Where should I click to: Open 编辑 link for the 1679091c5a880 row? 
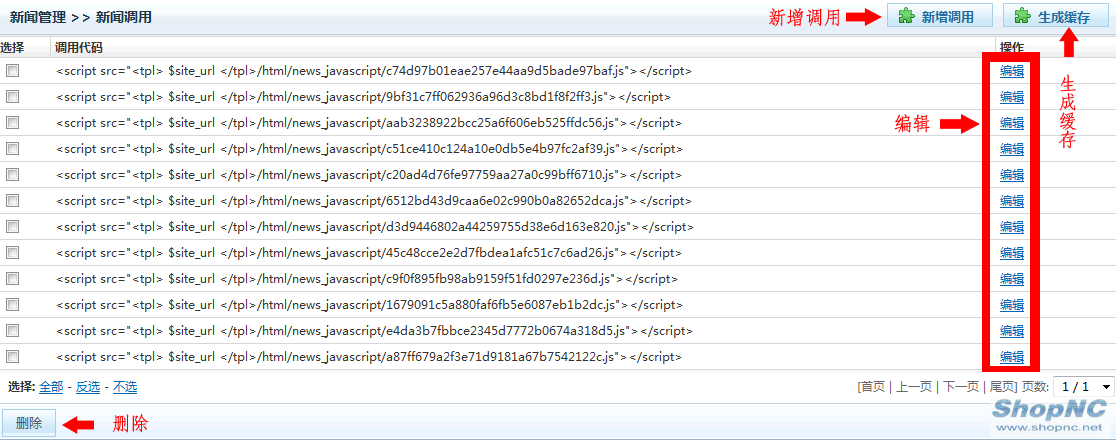point(1011,305)
